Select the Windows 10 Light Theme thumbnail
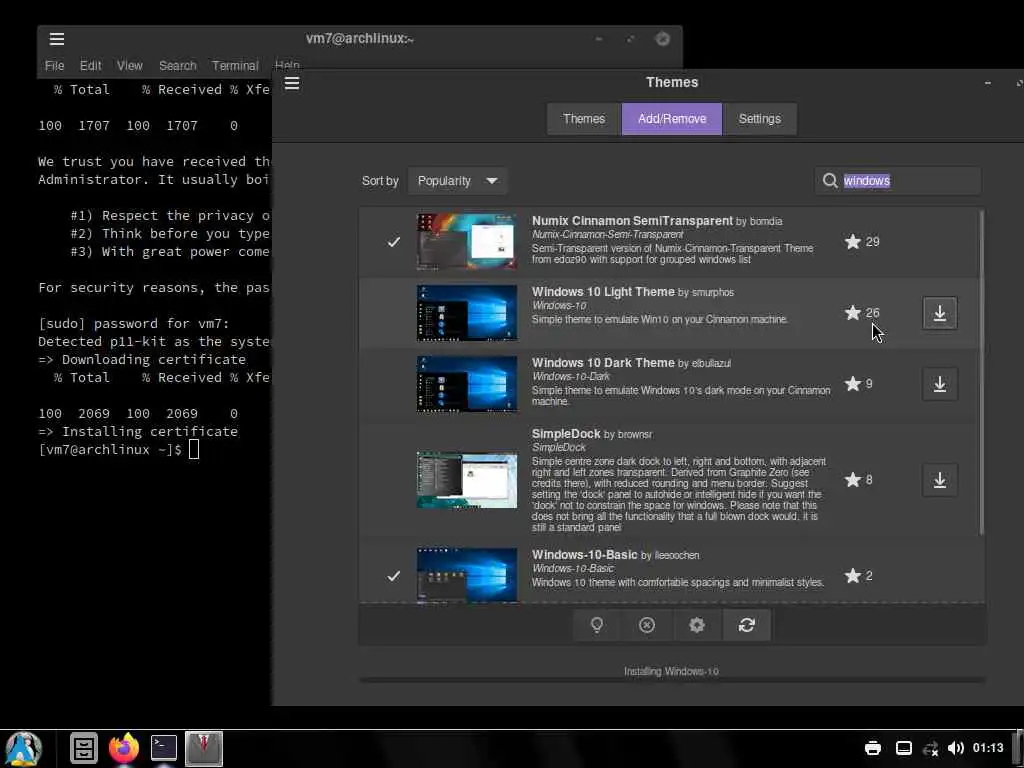The height and width of the screenshot is (768, 1024). [467, 313]
